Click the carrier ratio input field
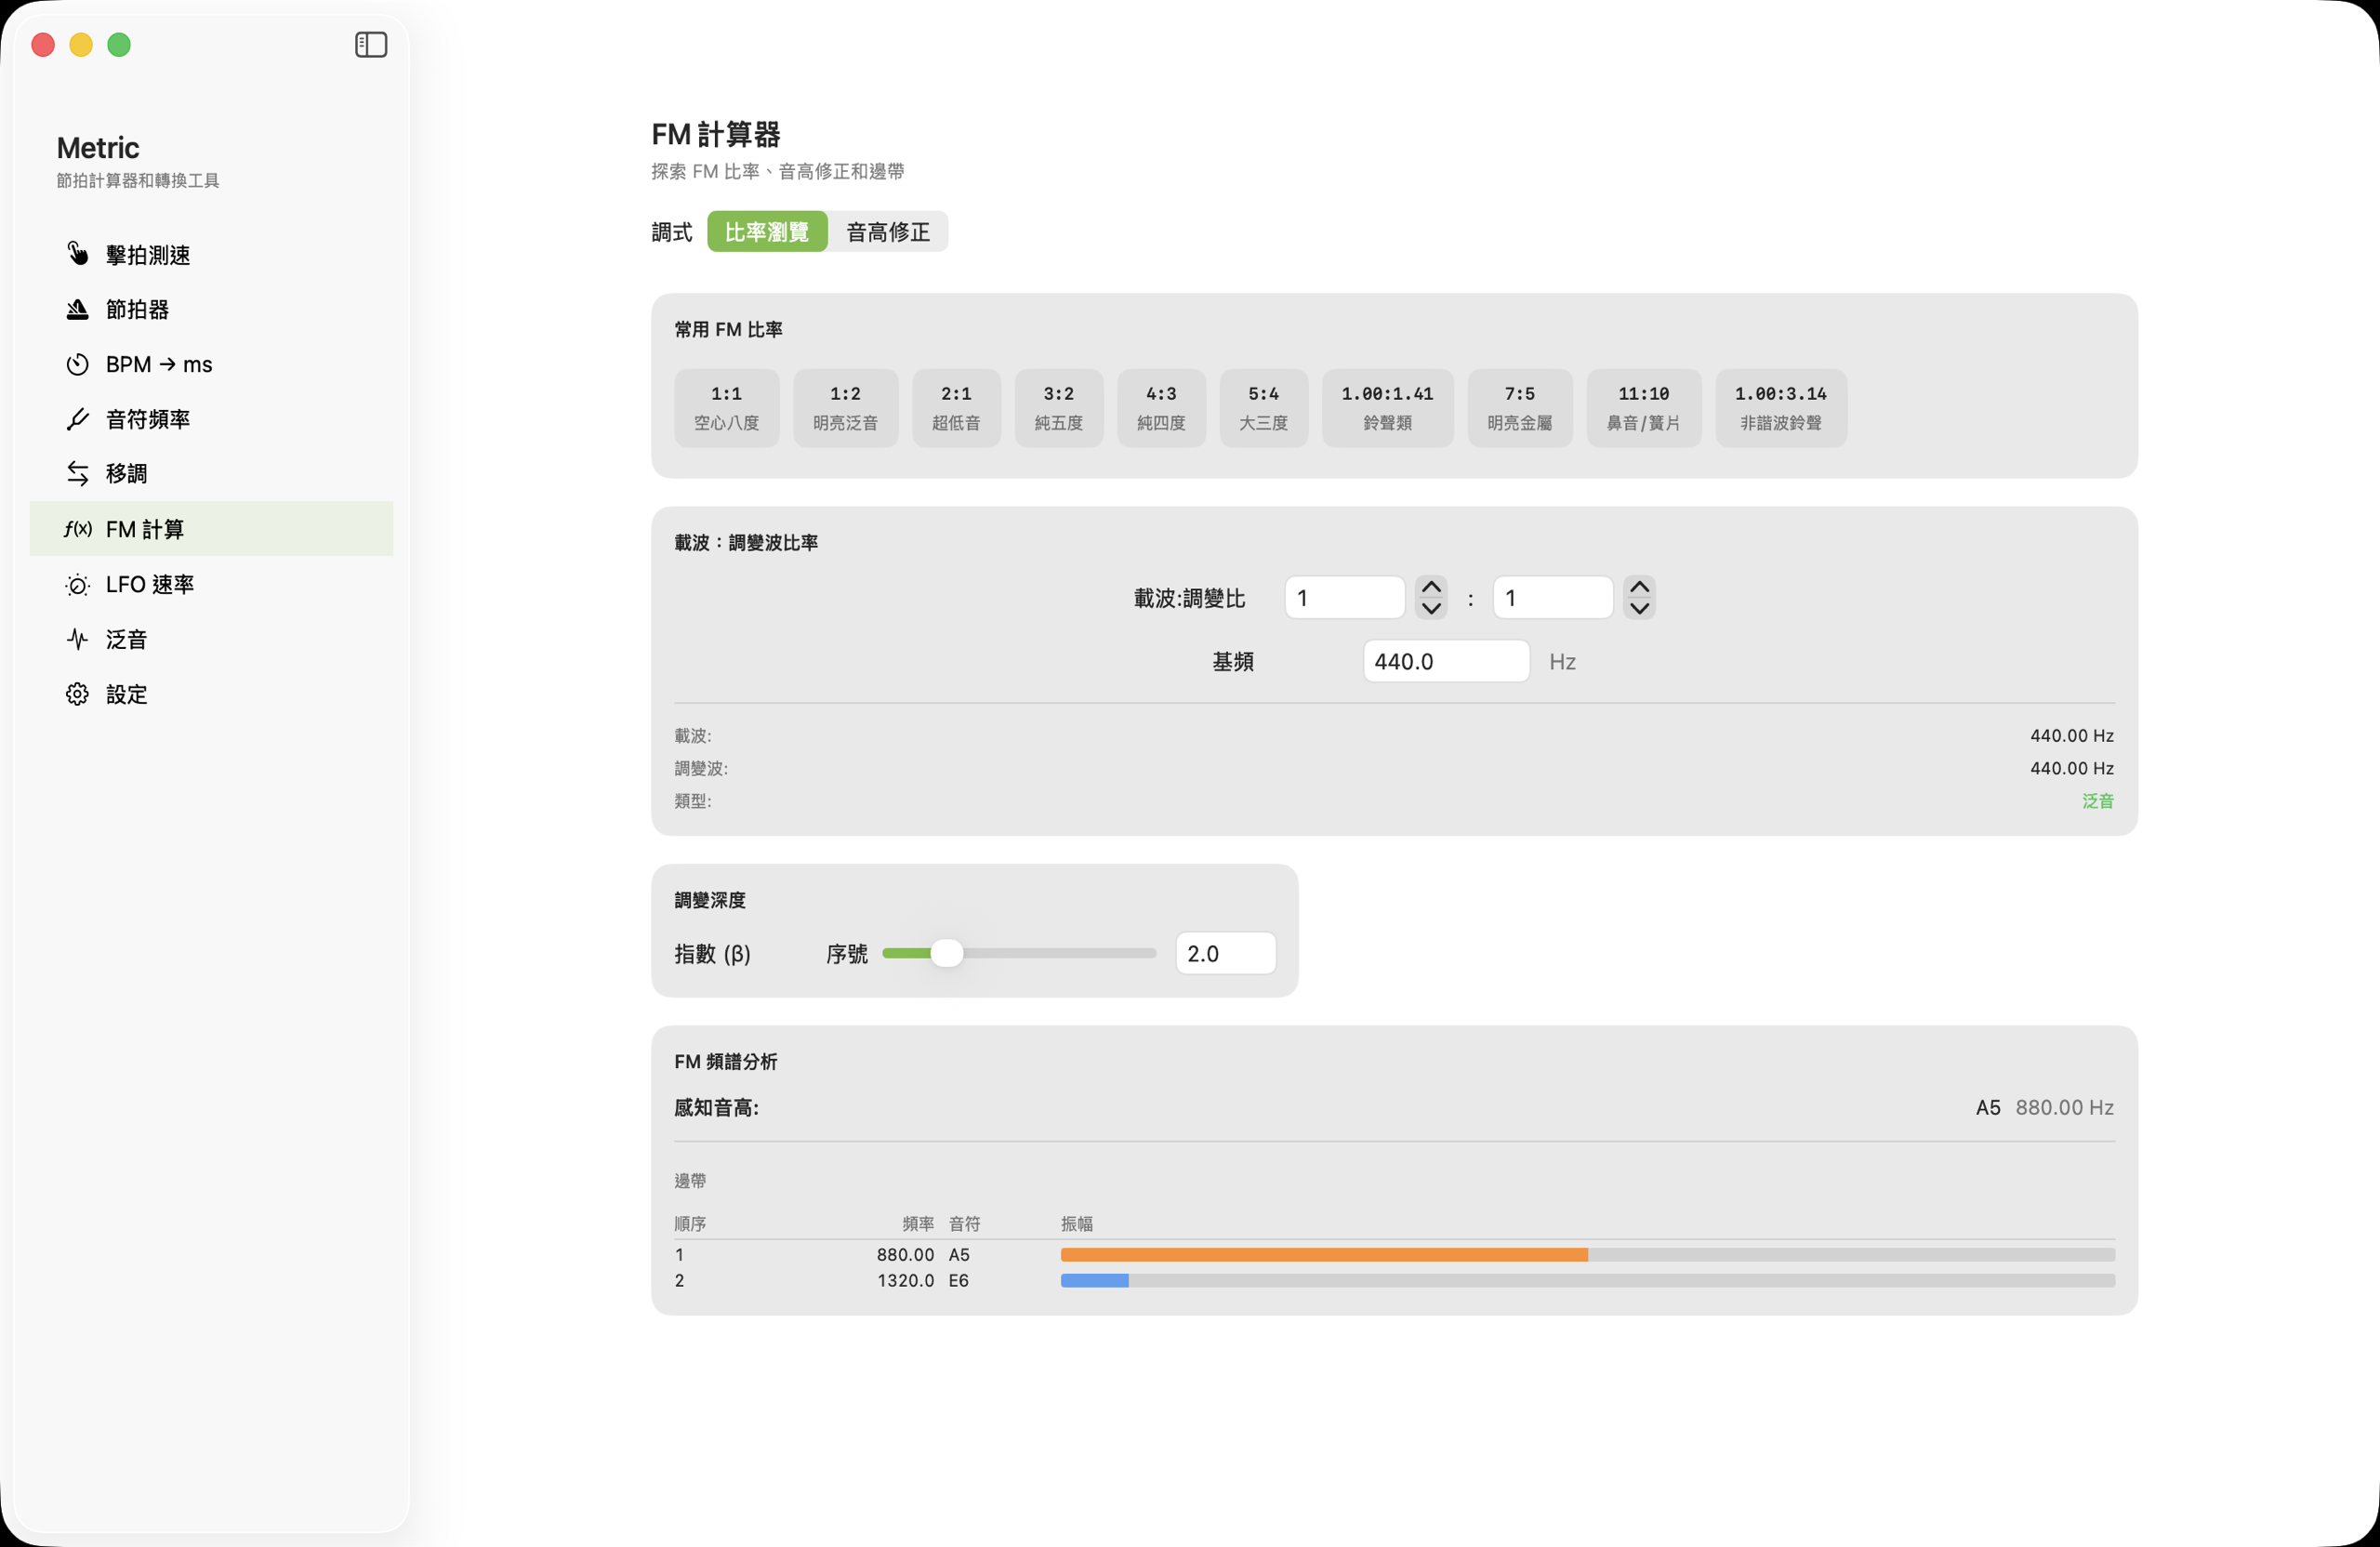This screenshot has width=2380, height=1547. [x=1345, y=598]
